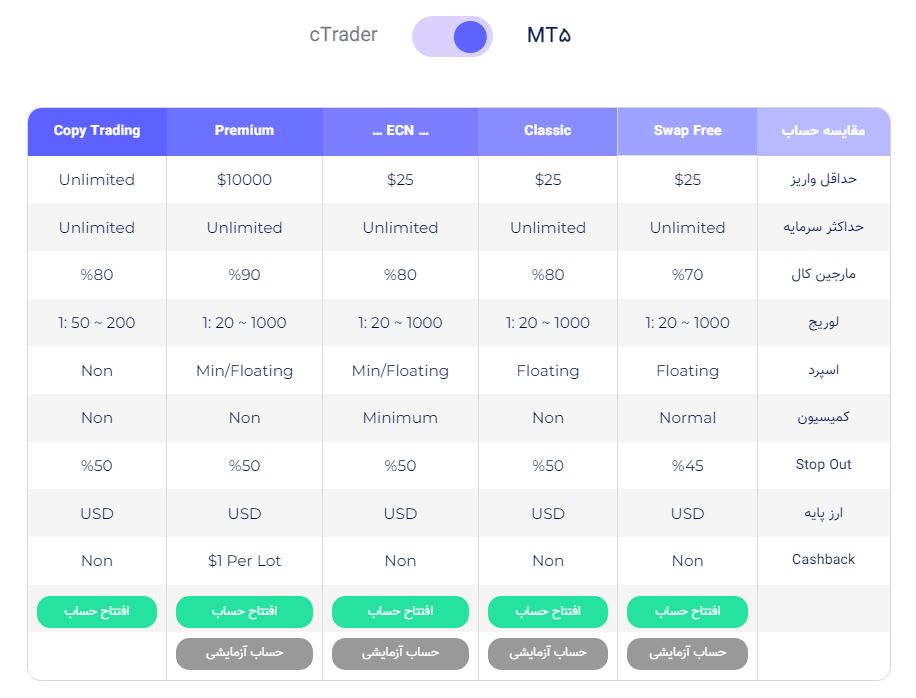Image resolution: width=916 pixels, height=698 pixels.
Task: Open account button under Premium column
Action: coord(244,612)
